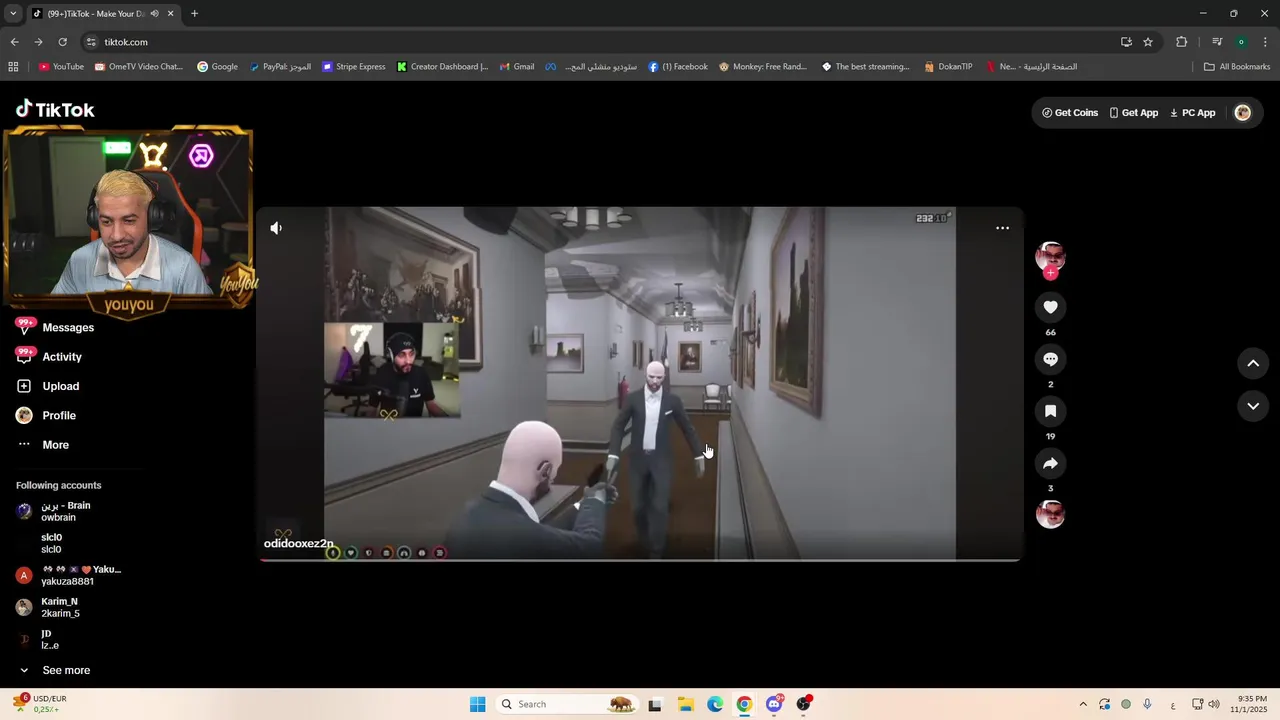Image resolution: width=1280 pixels, height=720 pixels.
Task: Open the OmeTV Video Chat bookmark
Action: tap(138, 67)
